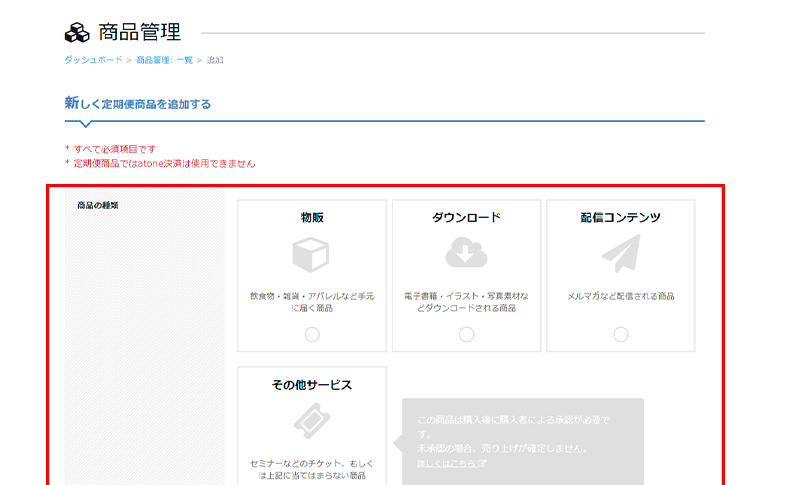Select the その他サービス card title
The height and width of the screenshot is (485, 800).
pos(312,385)
